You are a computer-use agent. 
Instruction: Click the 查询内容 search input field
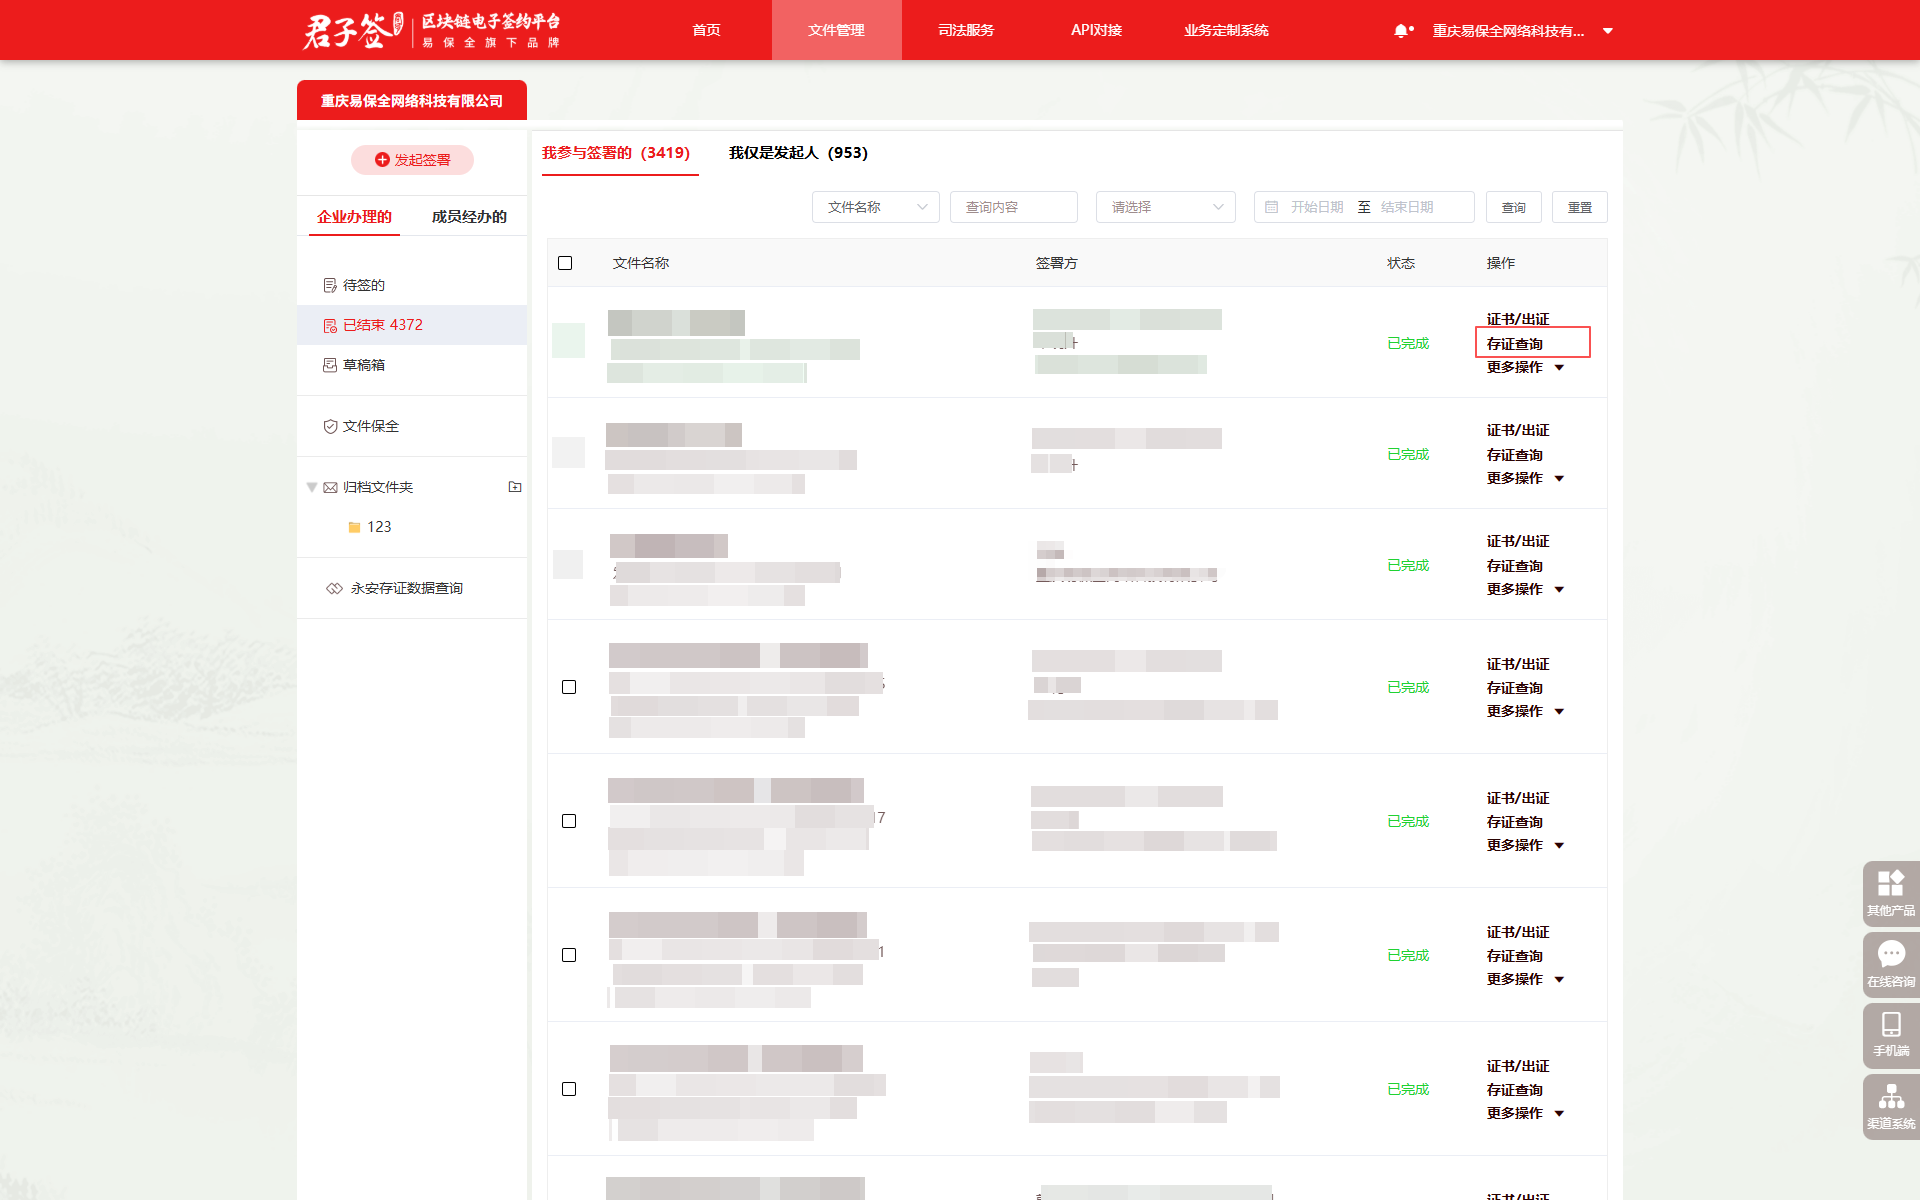coord(1013,207)
